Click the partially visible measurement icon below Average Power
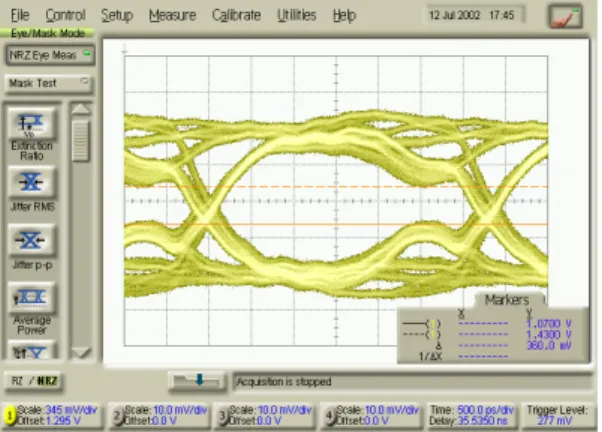Viewport: 602px width, 432px height. coord(32,351)
